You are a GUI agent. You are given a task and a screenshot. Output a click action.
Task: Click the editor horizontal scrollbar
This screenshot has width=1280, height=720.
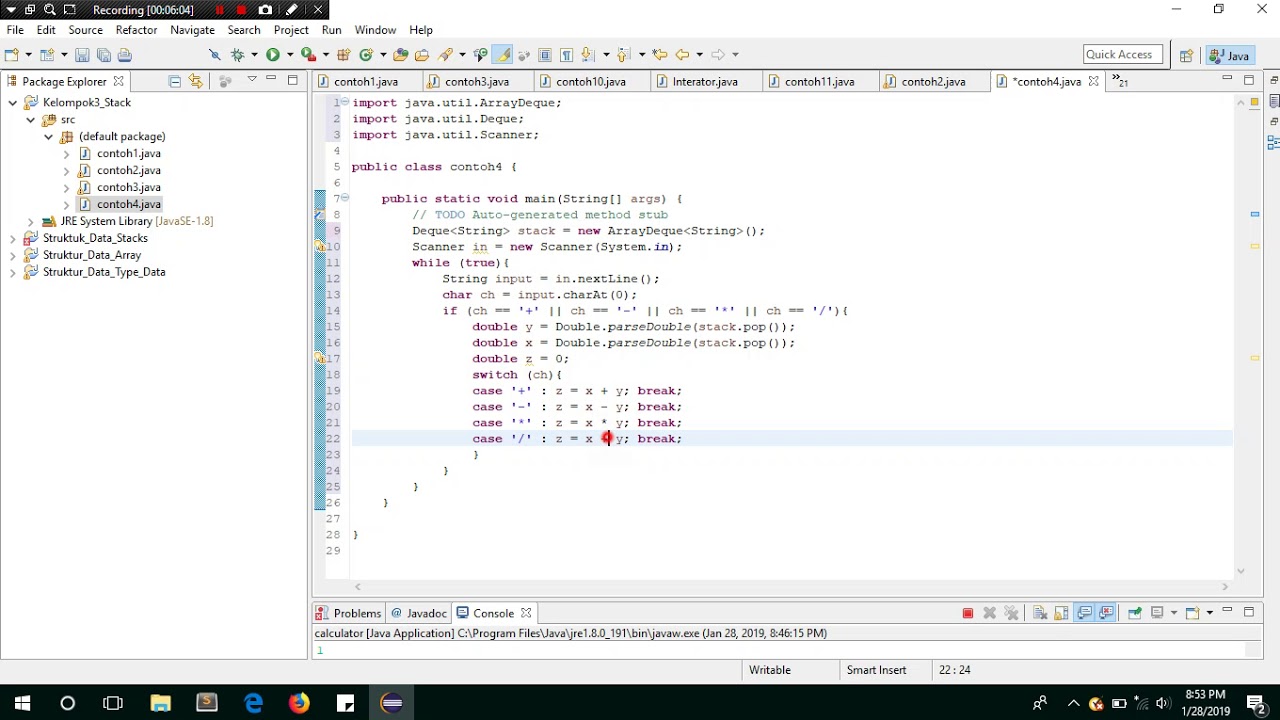click(790, 587)
